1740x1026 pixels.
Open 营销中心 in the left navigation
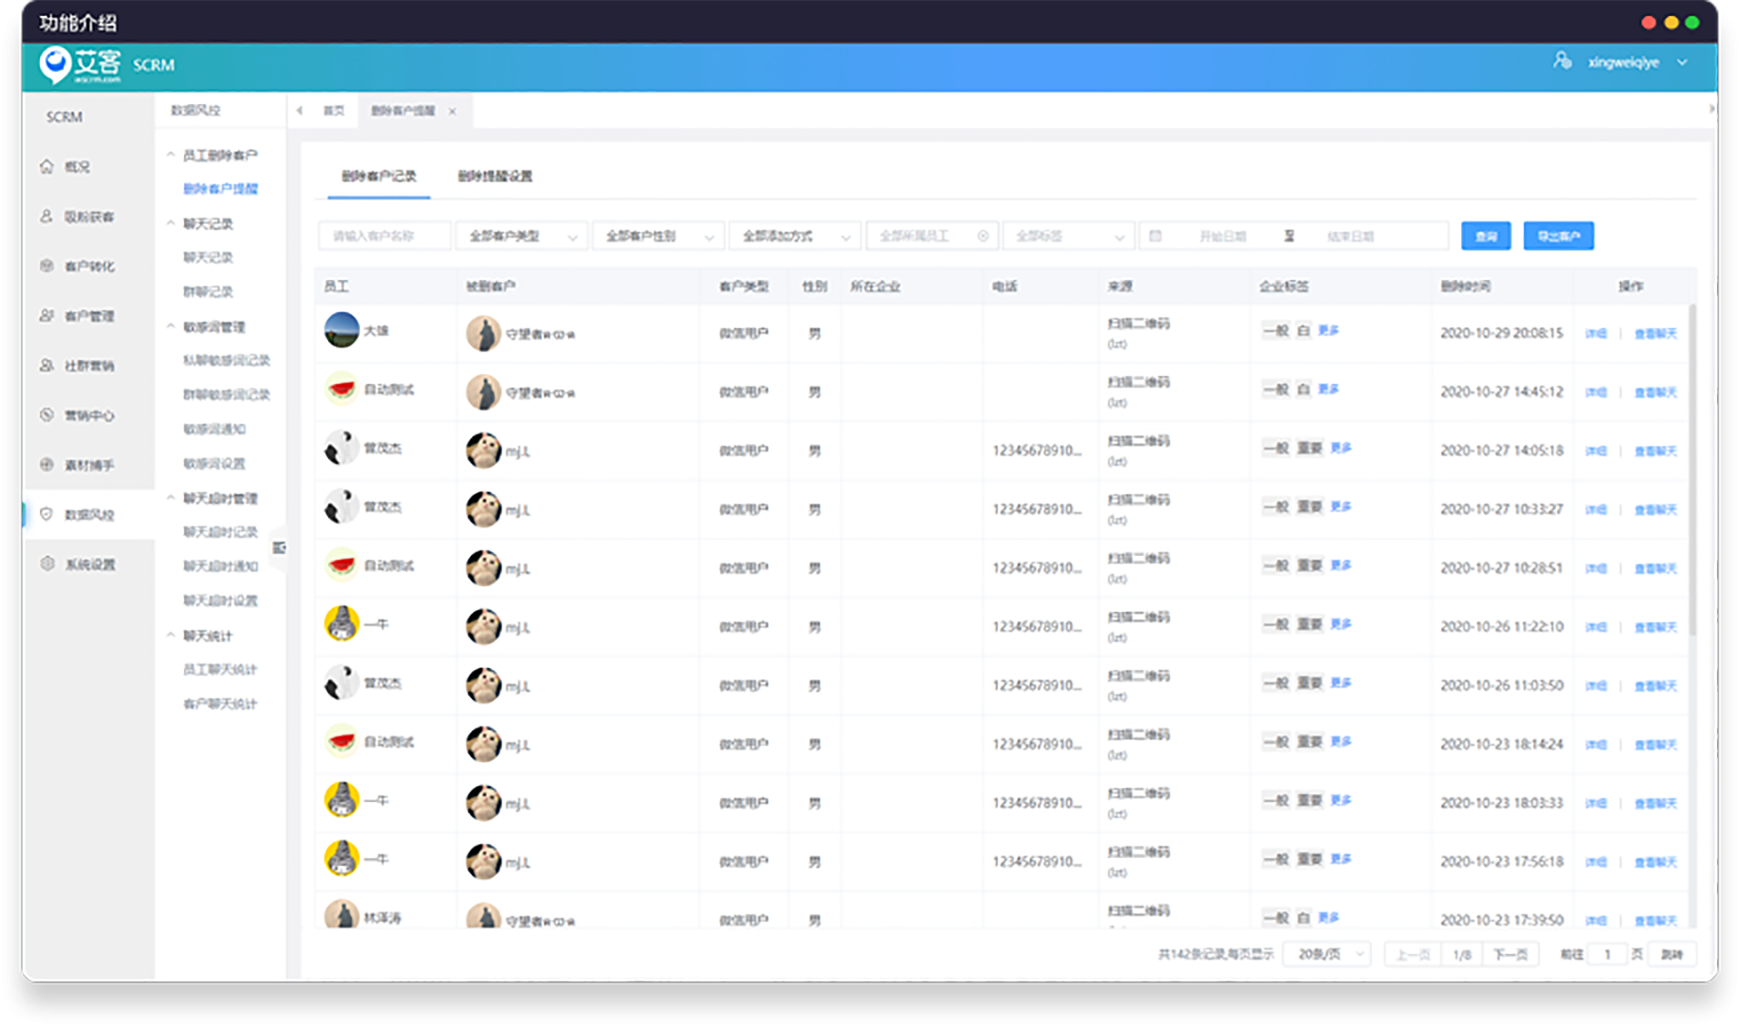[88, 415]
